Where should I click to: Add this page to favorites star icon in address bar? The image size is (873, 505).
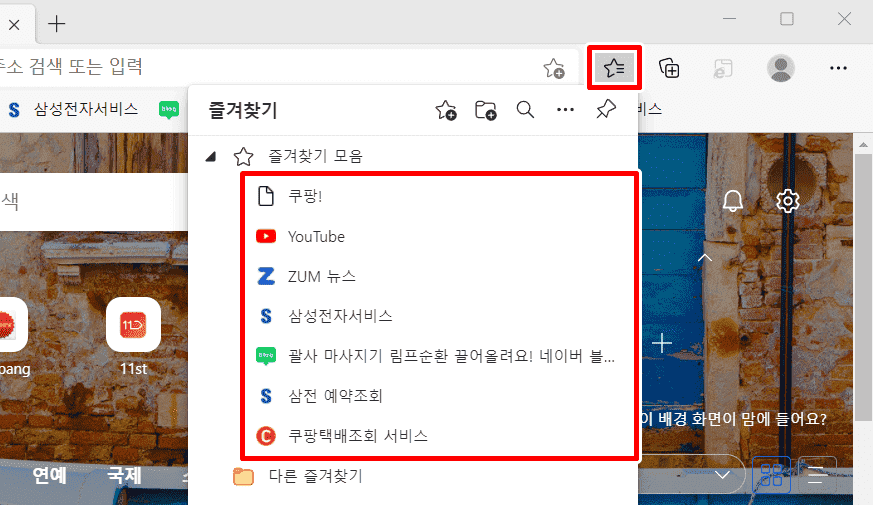(x=553, y=68)
